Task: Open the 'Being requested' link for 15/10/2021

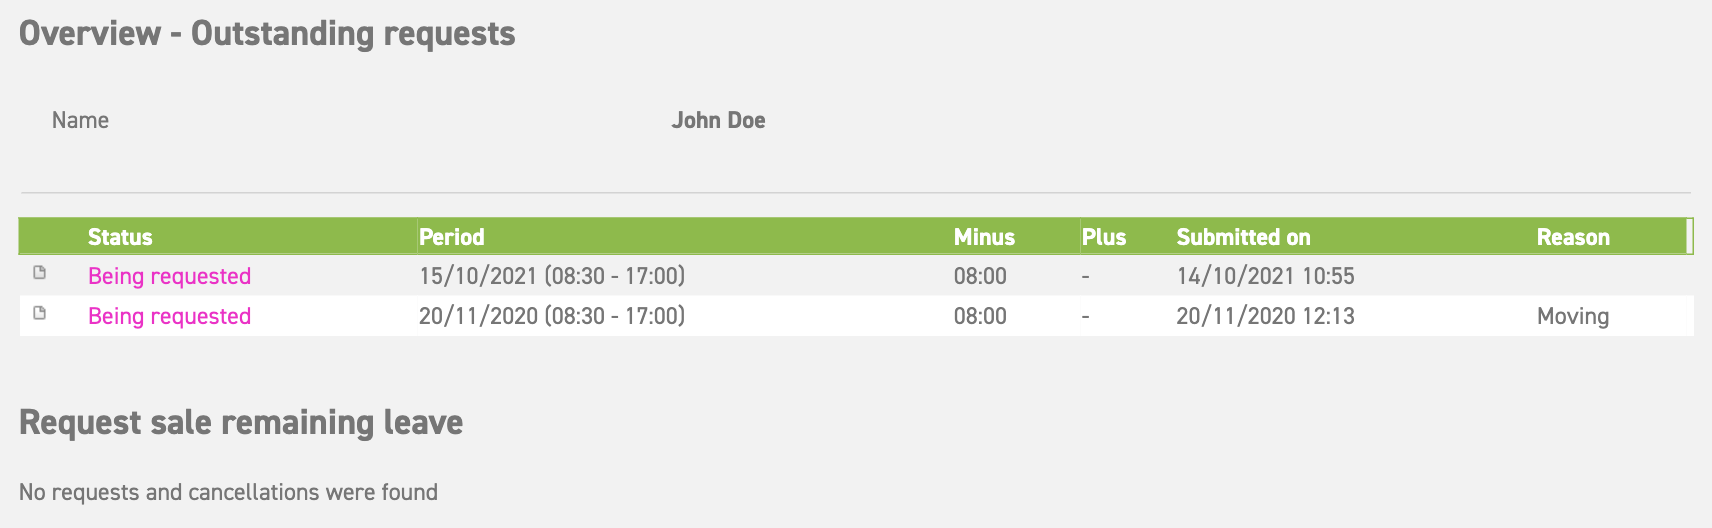Action: (x=169, y=276)
